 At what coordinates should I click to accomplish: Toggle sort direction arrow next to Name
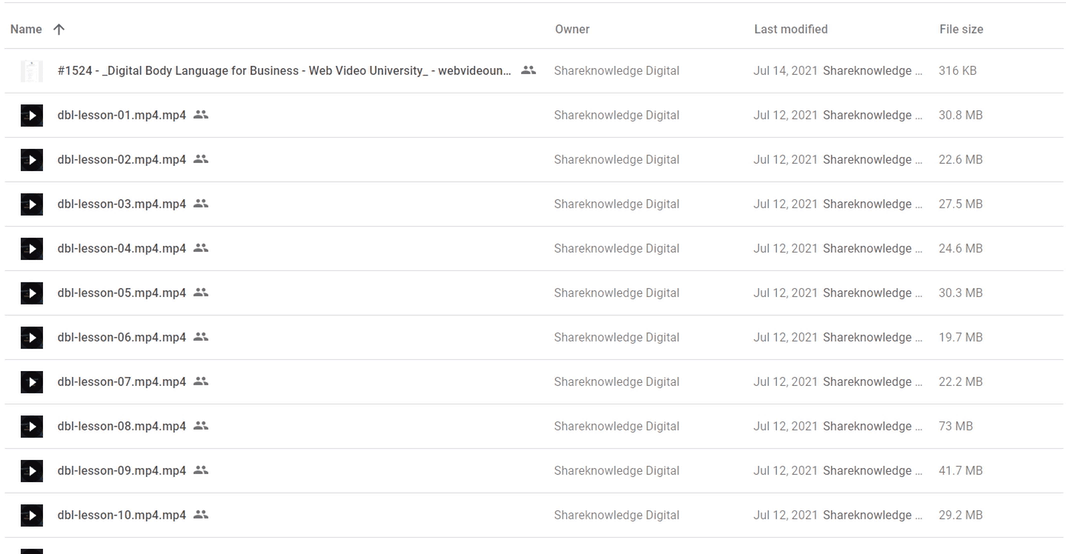59,29
